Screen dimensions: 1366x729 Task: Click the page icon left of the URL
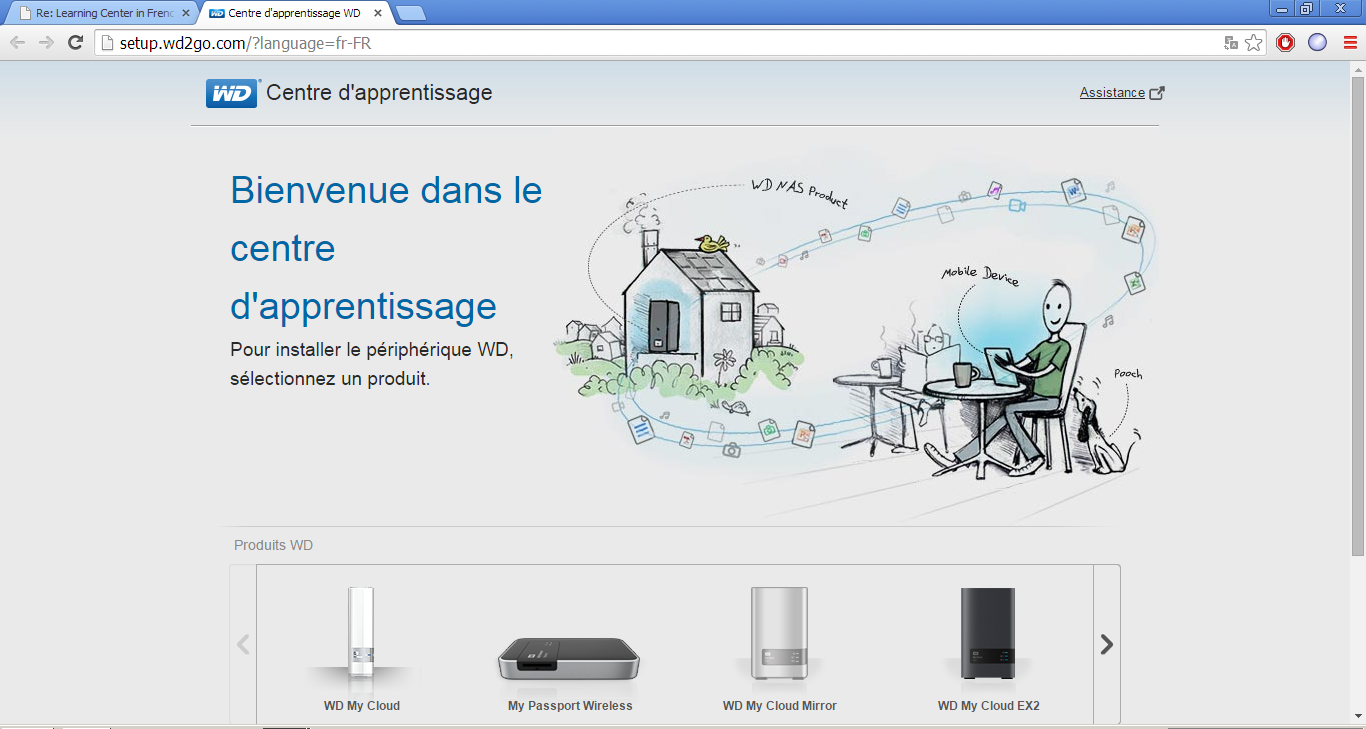108,43
